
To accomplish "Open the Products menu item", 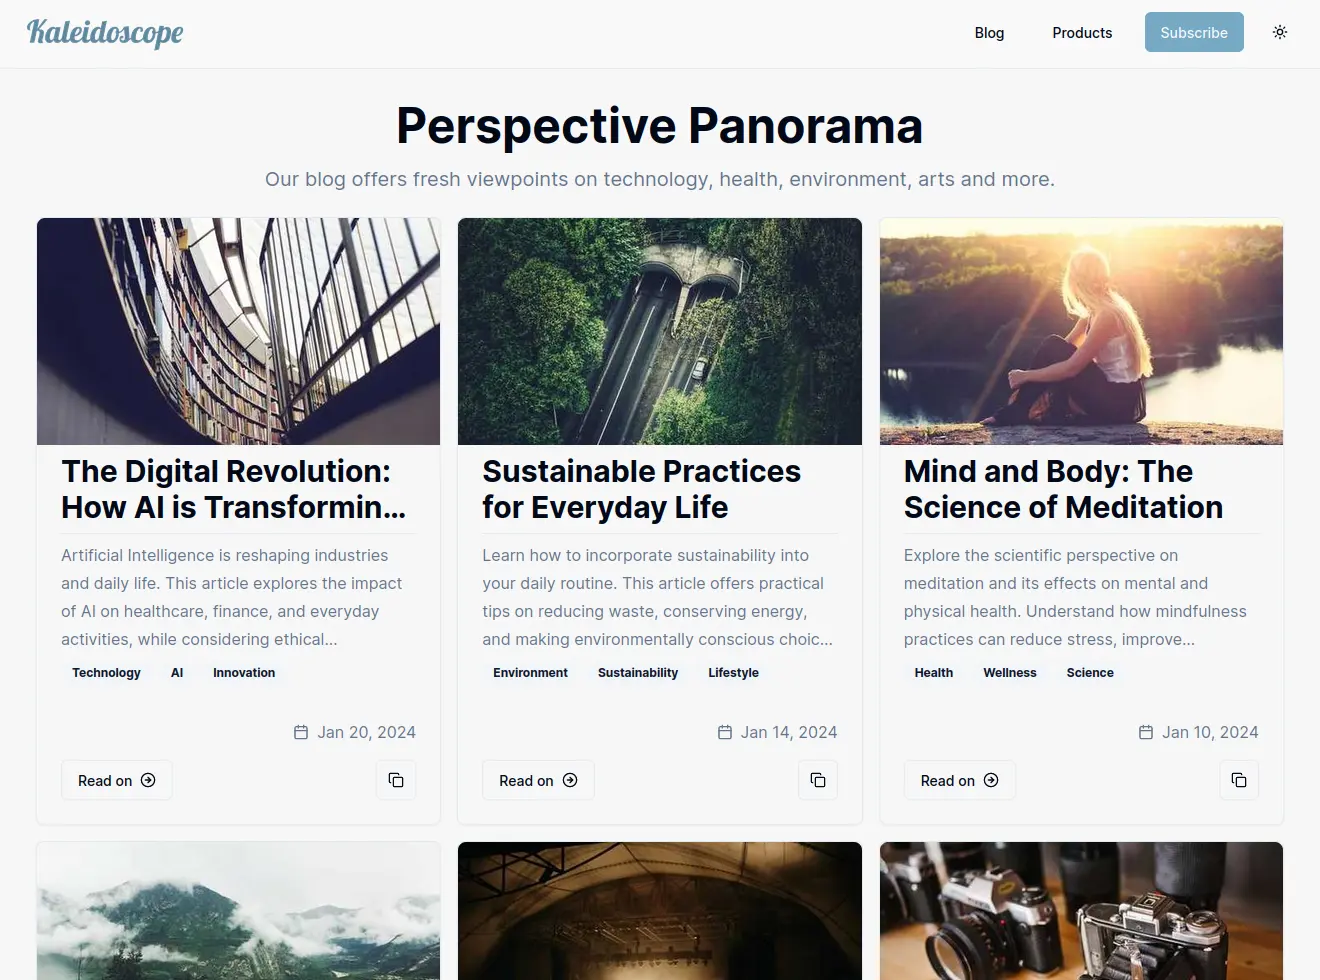I will [x=1082, y=32].
